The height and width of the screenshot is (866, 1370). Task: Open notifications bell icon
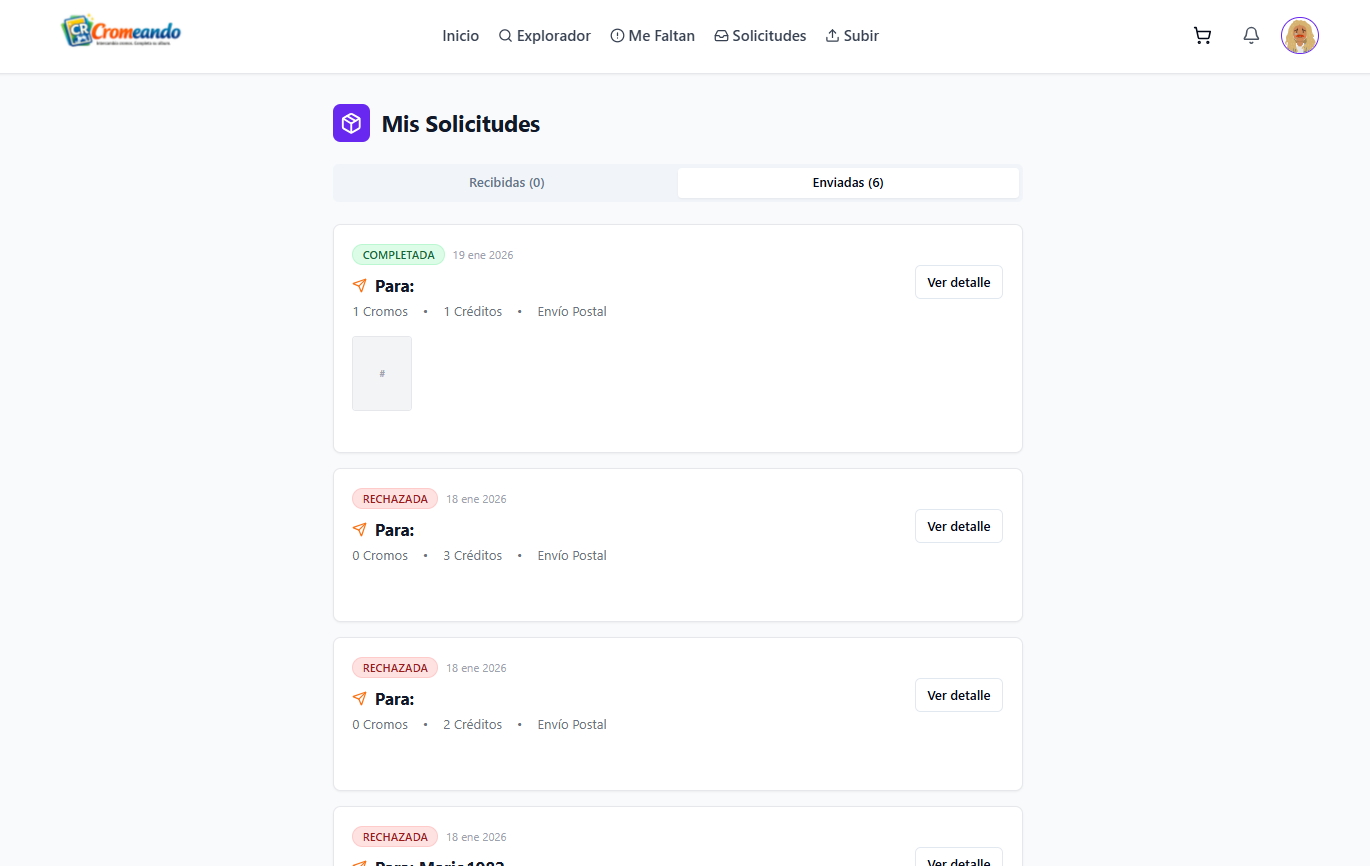click(1251, 36)
